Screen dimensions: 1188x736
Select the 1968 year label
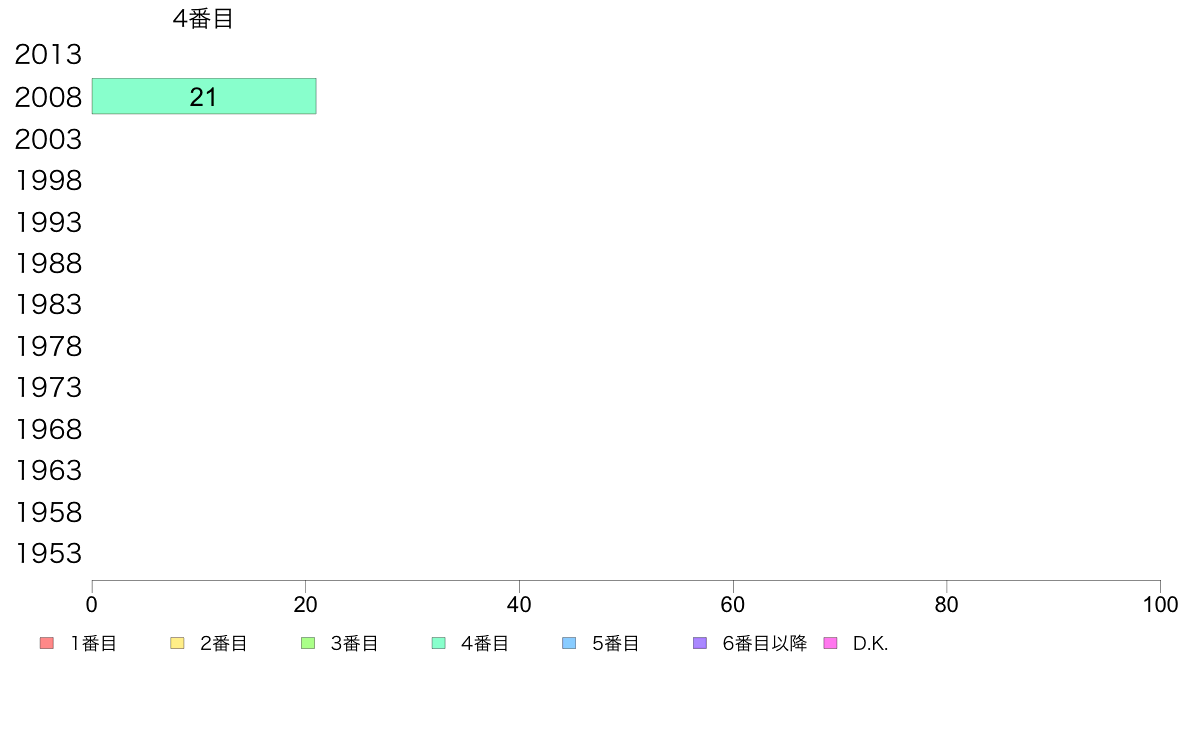(x=48, y=429)
